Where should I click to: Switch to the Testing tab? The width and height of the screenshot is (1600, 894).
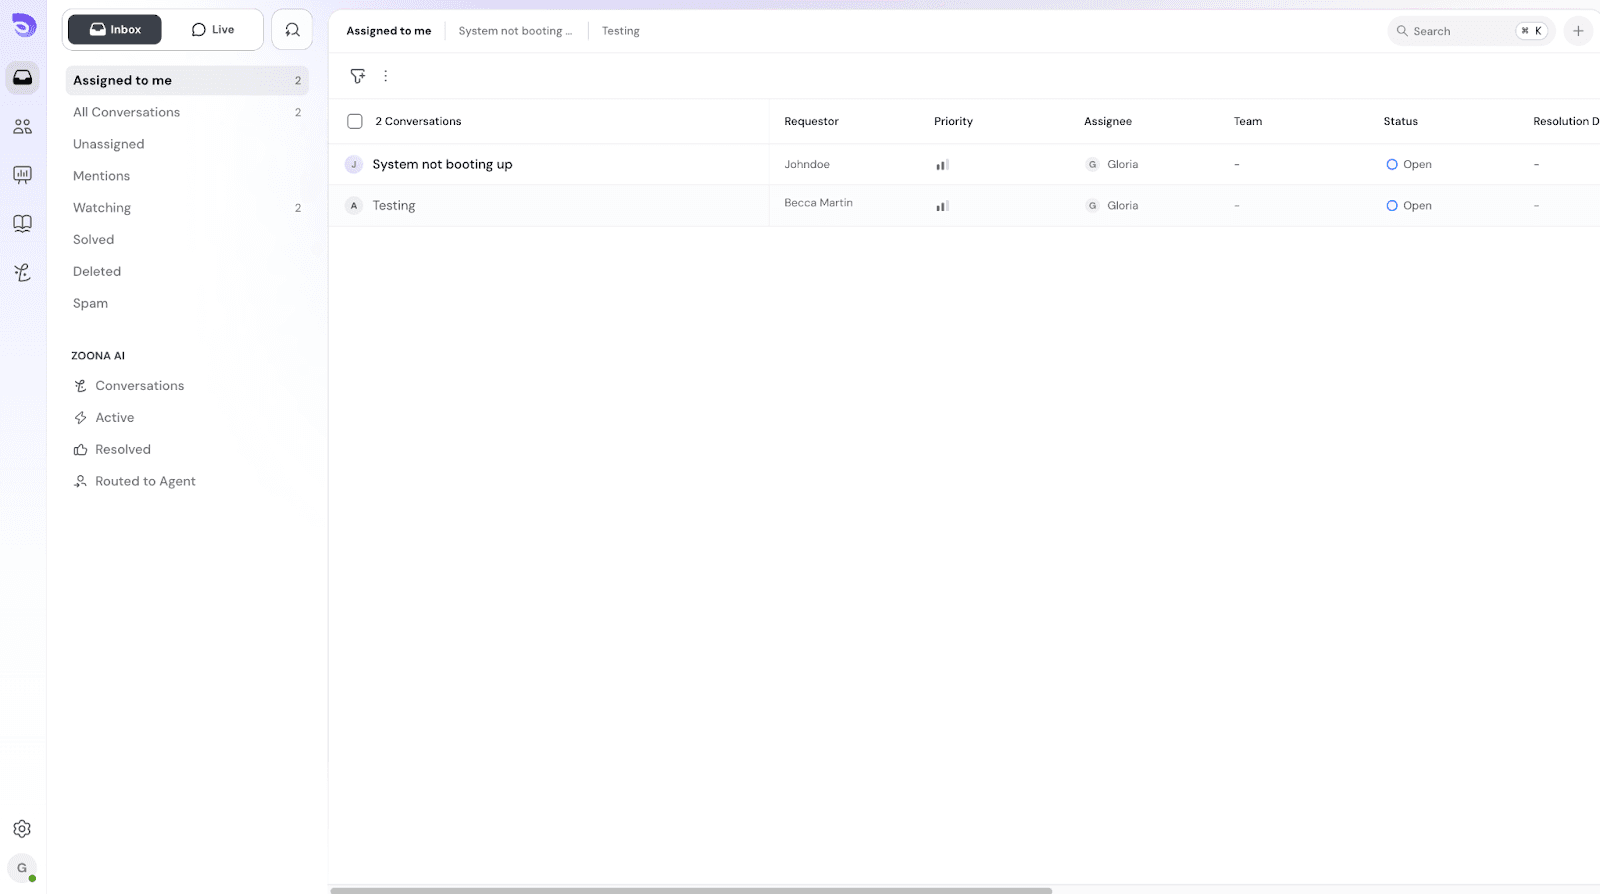(x=620, y=31)
